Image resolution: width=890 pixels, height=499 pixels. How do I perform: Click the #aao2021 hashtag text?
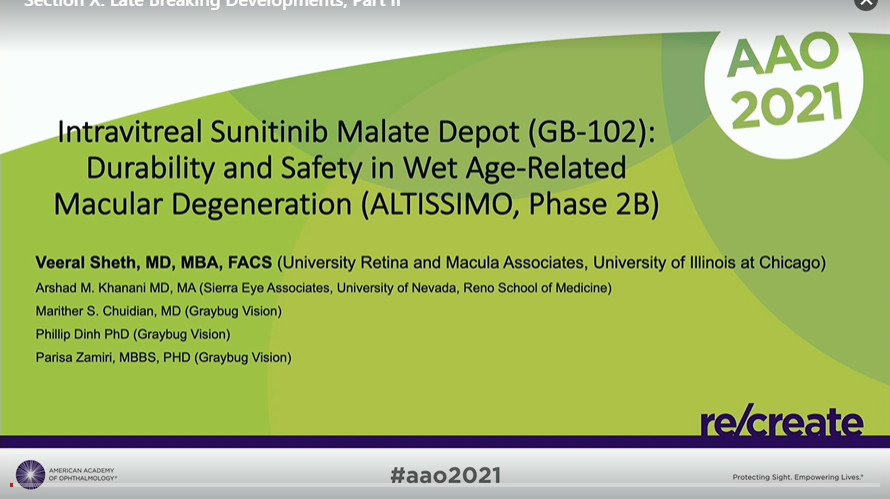(x=445, y=474)
